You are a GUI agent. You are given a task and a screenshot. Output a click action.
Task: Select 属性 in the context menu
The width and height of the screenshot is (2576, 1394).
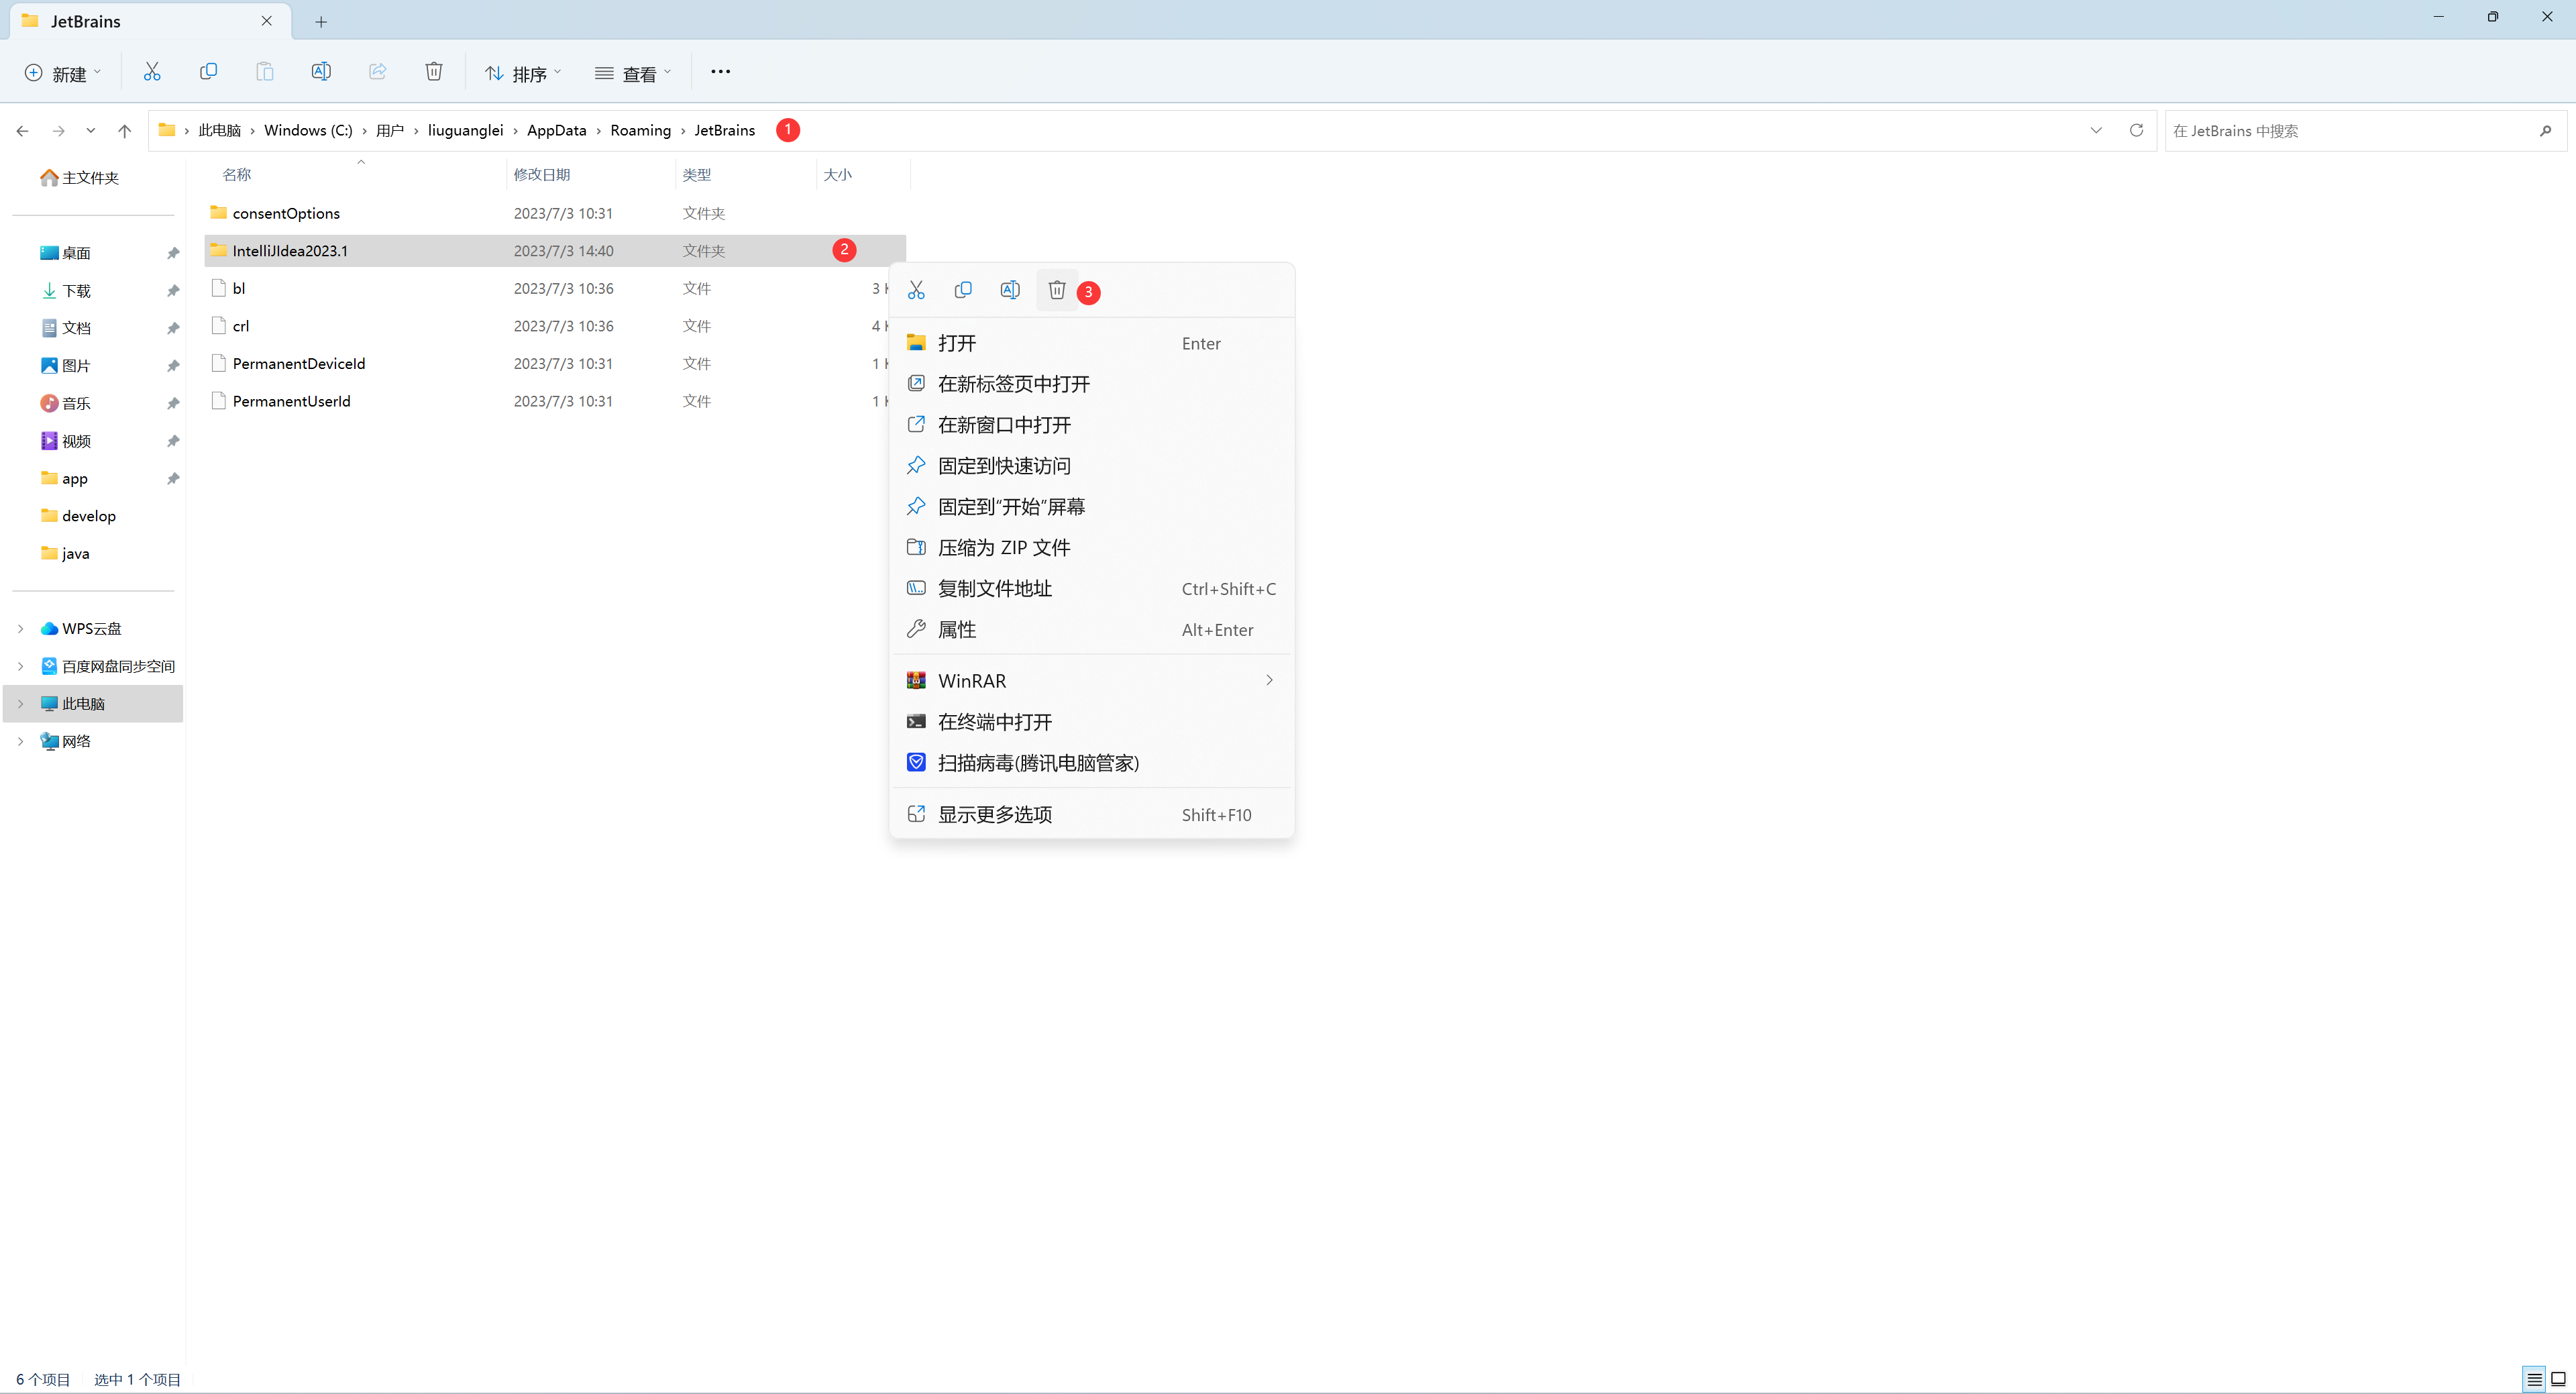1092,630
